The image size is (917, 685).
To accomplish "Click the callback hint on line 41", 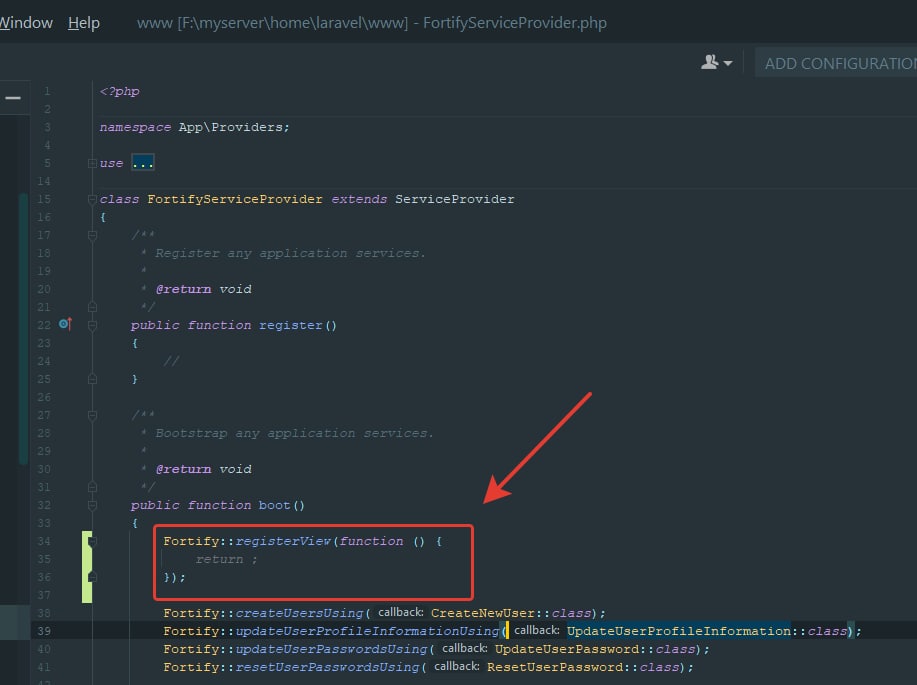I will point(457,666).
